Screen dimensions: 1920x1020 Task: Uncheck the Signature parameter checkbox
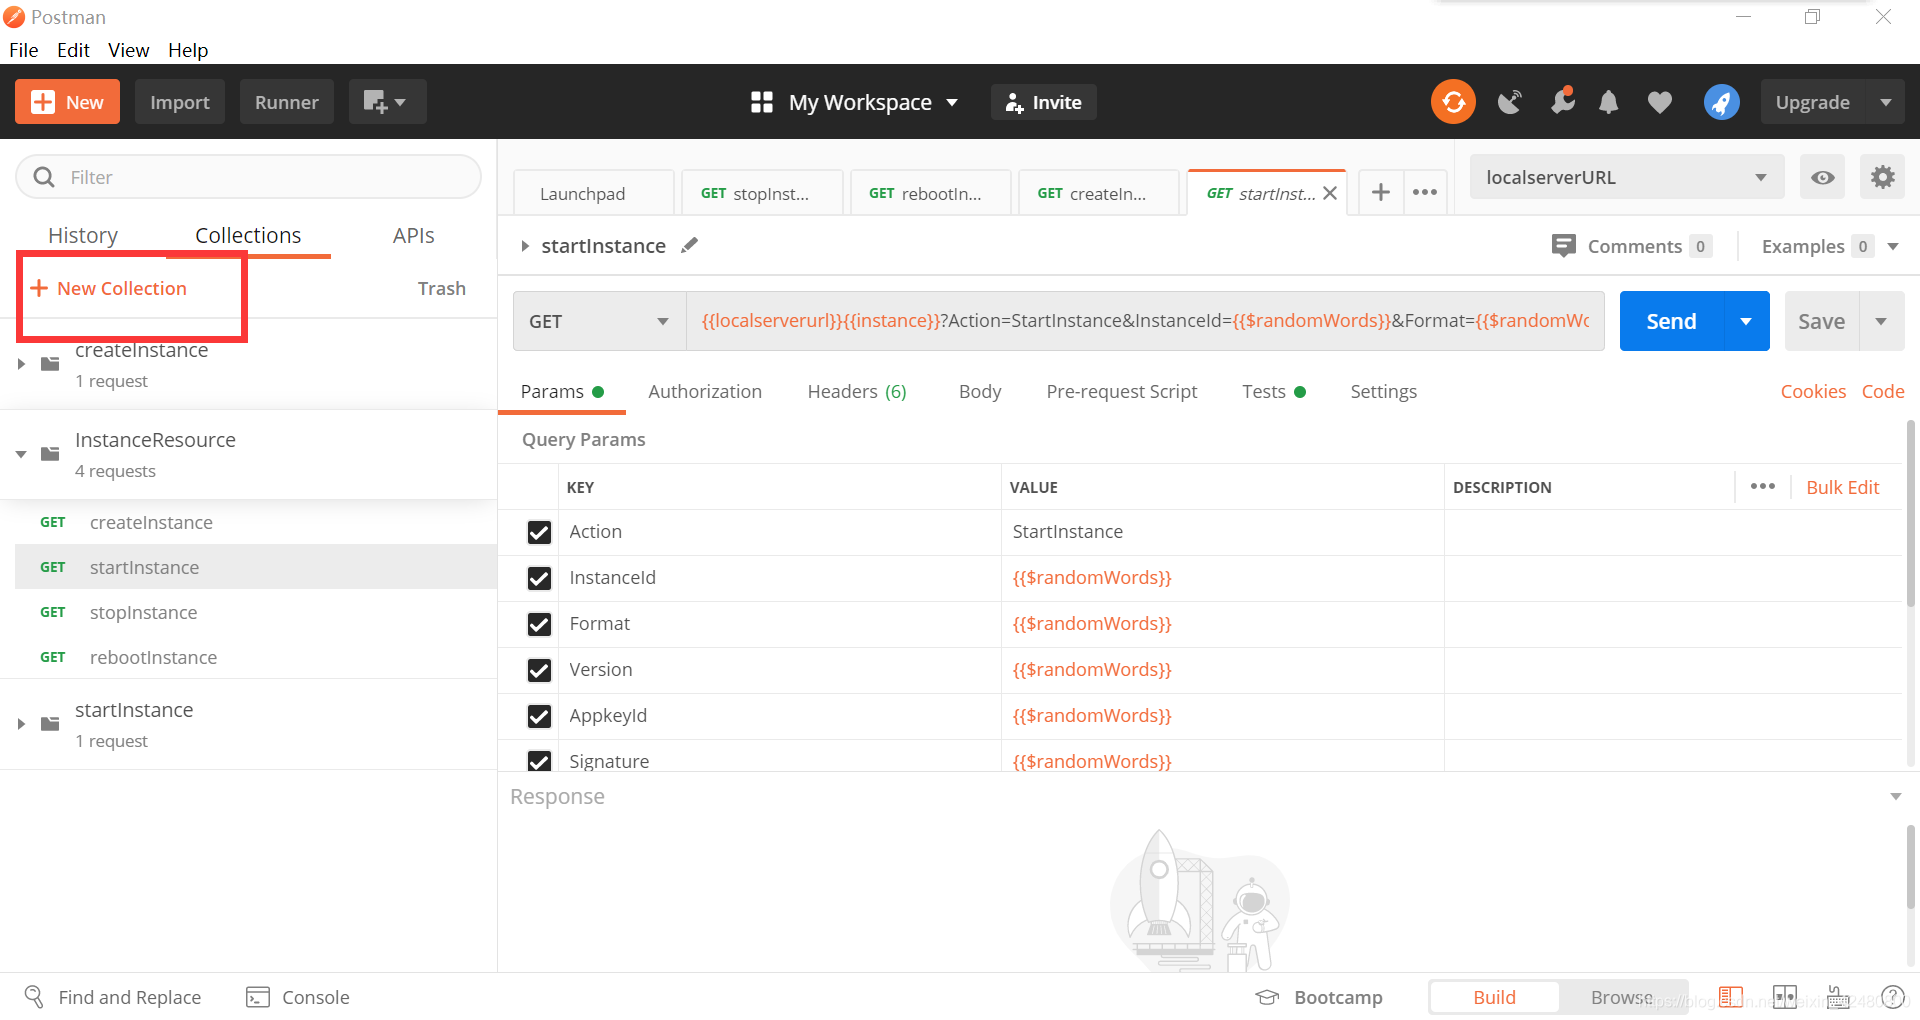[539, 761]
